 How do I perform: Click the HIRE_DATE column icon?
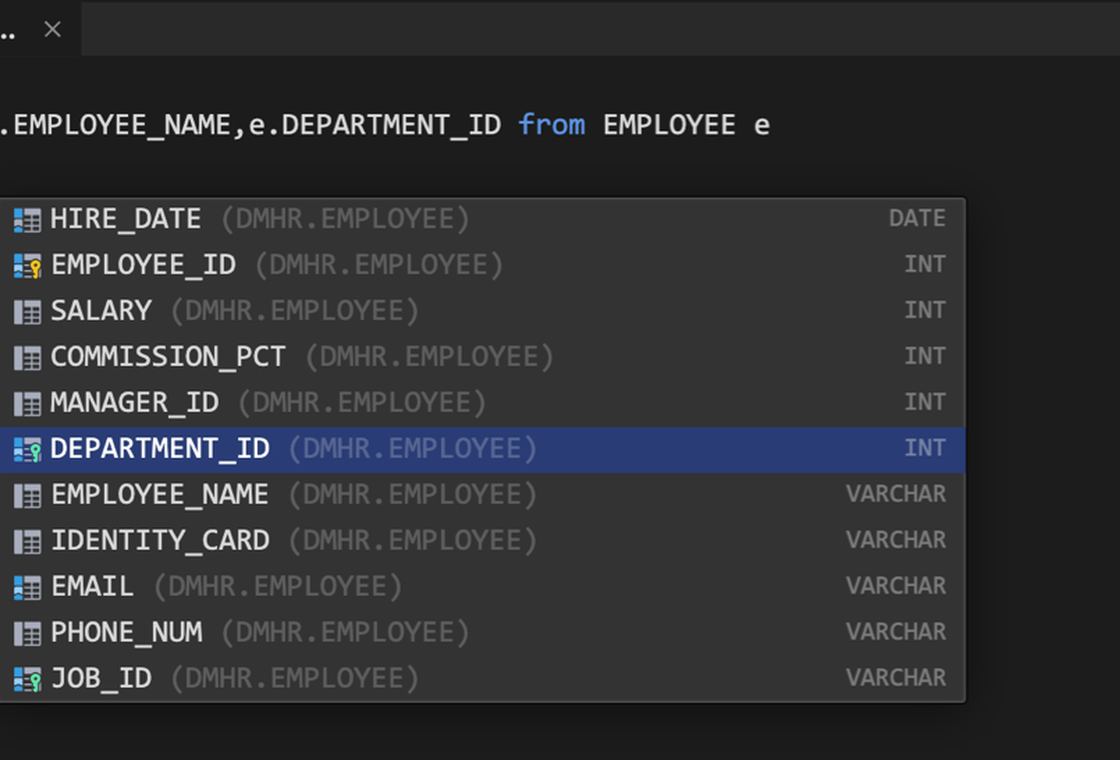tap(27, 220)
